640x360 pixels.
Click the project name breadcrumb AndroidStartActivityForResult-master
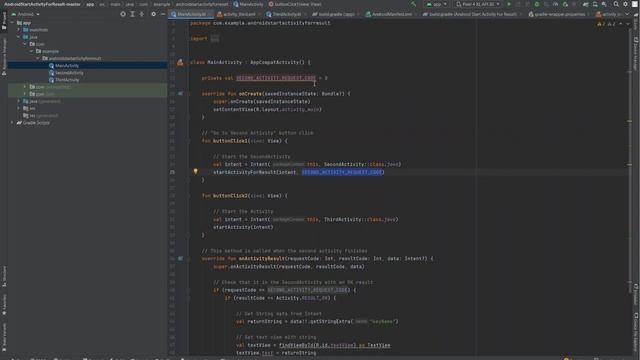coord(42,4)
